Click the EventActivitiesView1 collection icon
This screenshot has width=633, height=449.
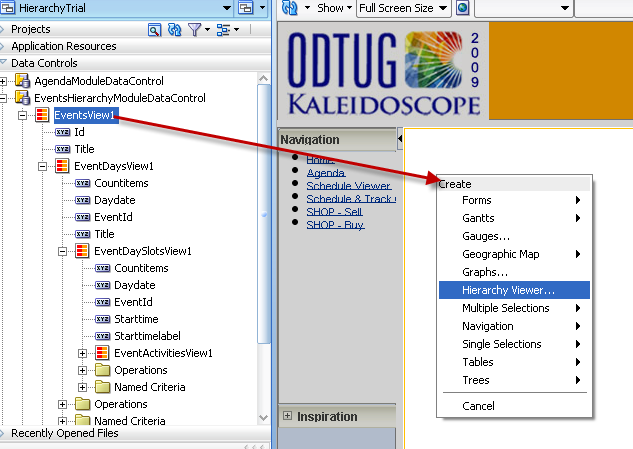pyautogui.click(x=102, y=353)
